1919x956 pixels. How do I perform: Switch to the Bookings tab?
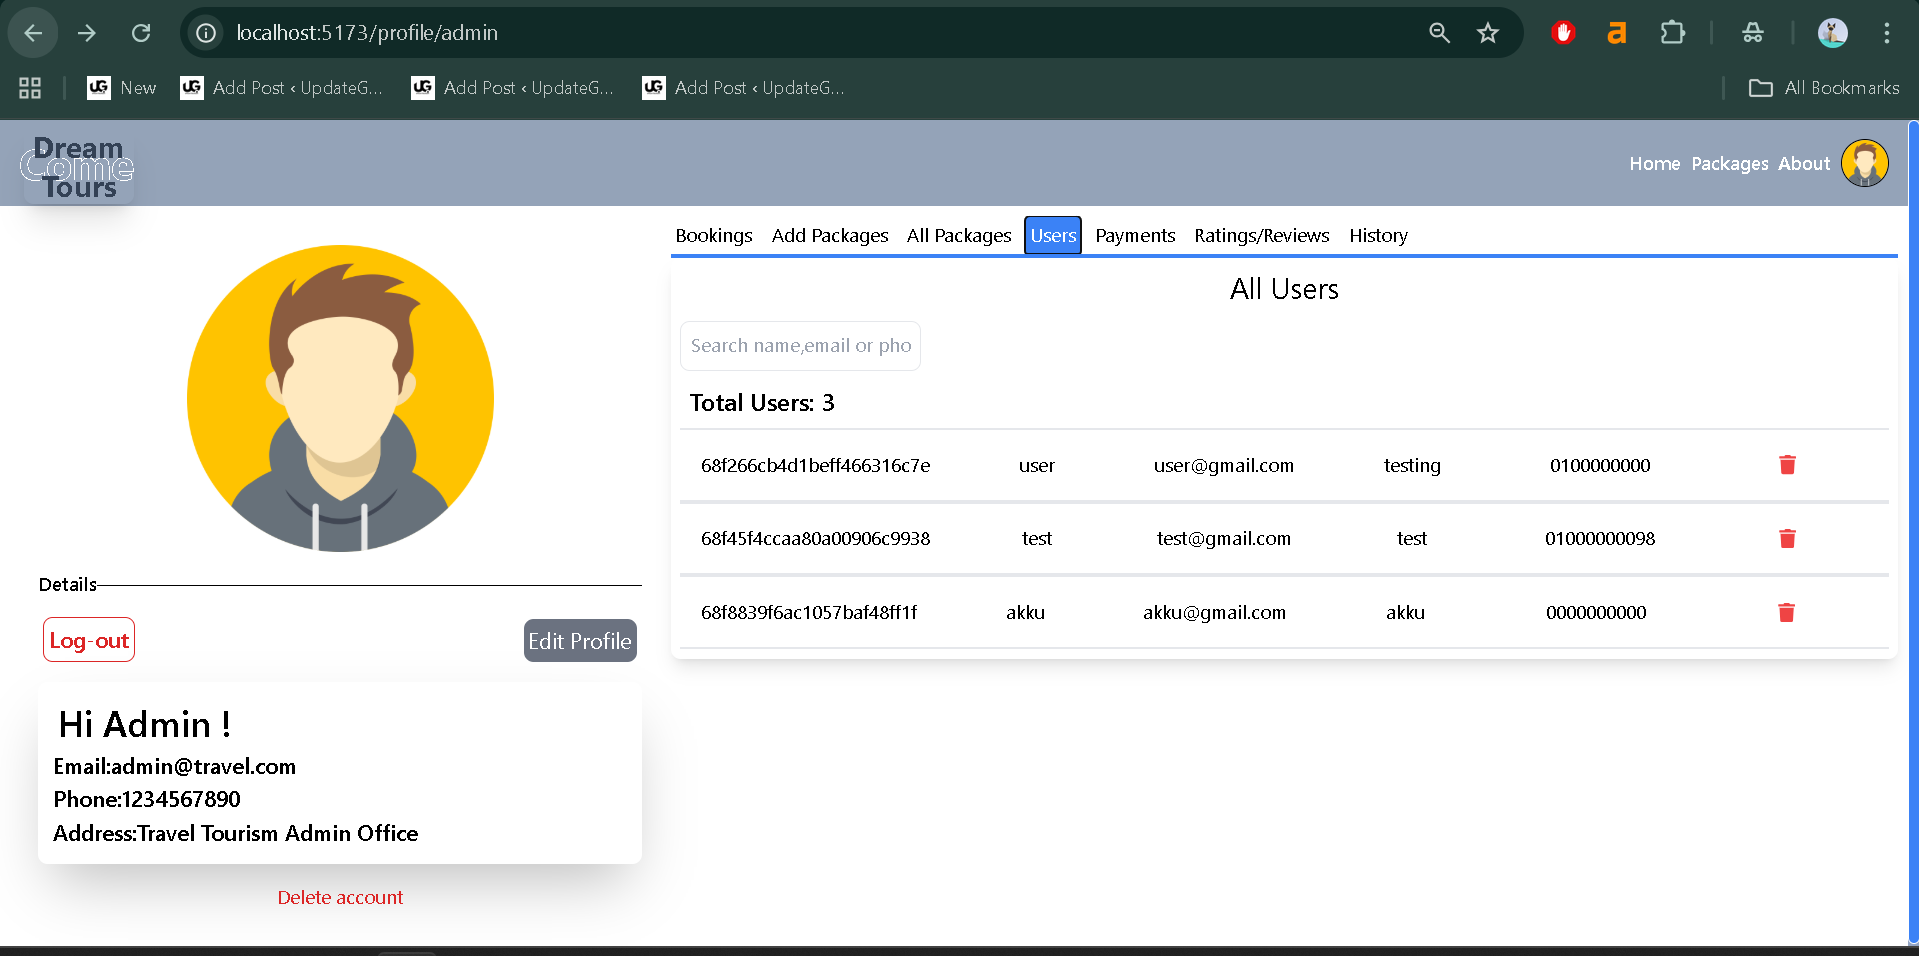coord(713,236)
